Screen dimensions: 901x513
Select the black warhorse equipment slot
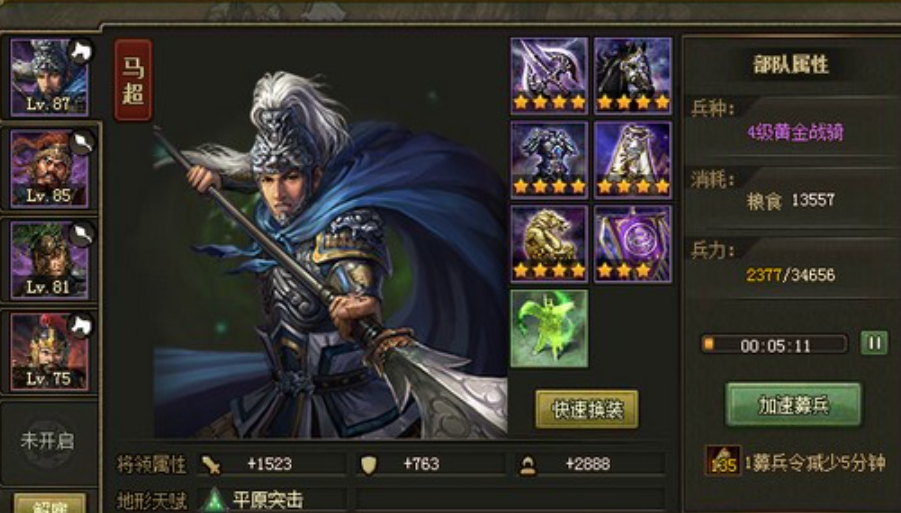[633, 76]
